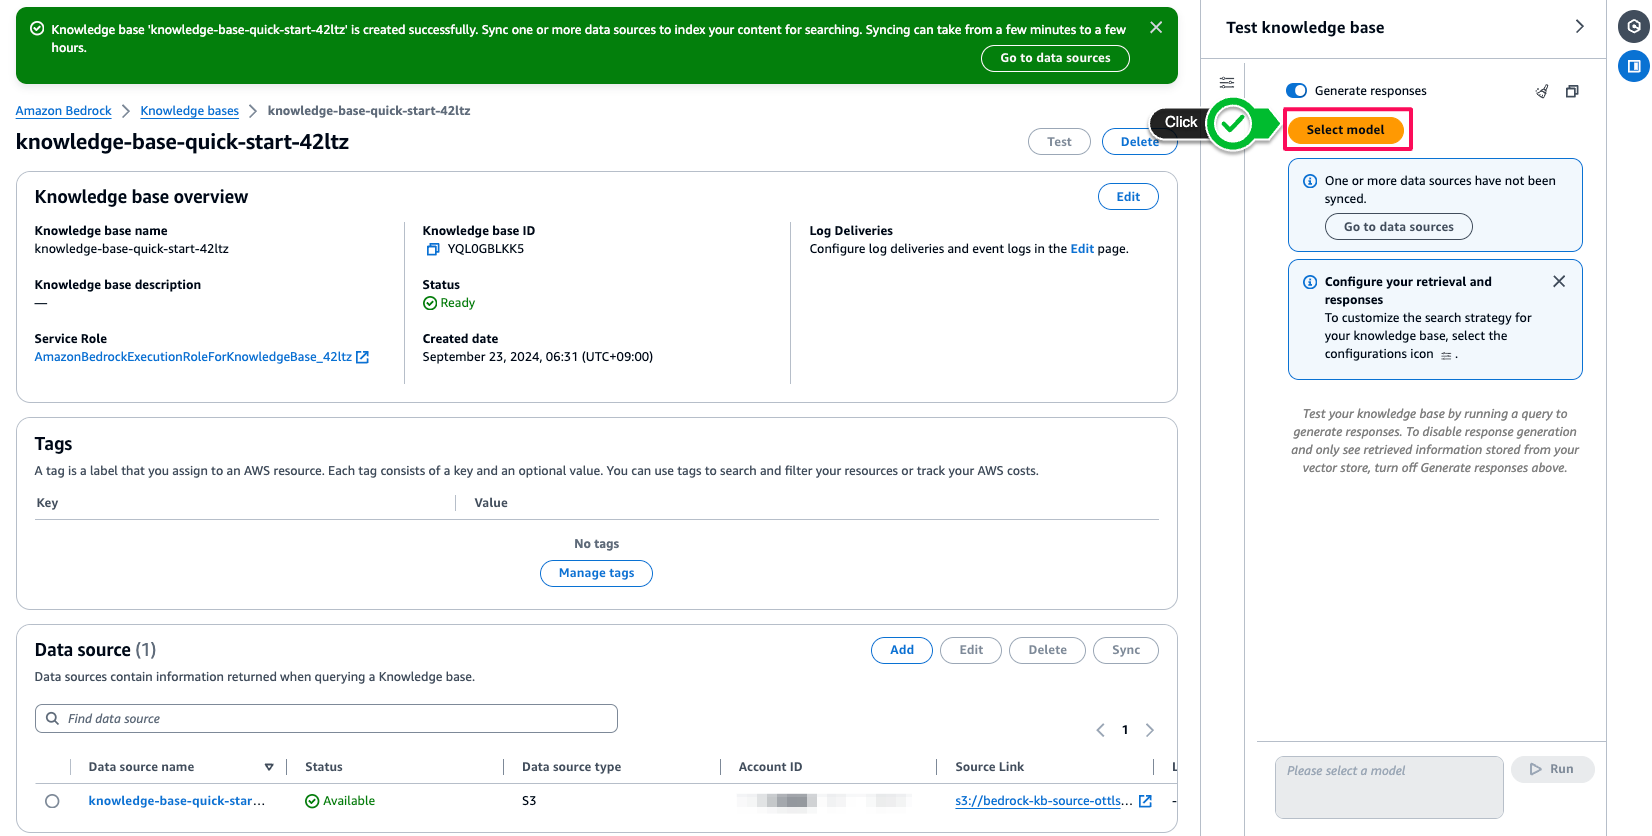Close the Configure your retrieval notice

1559,282
